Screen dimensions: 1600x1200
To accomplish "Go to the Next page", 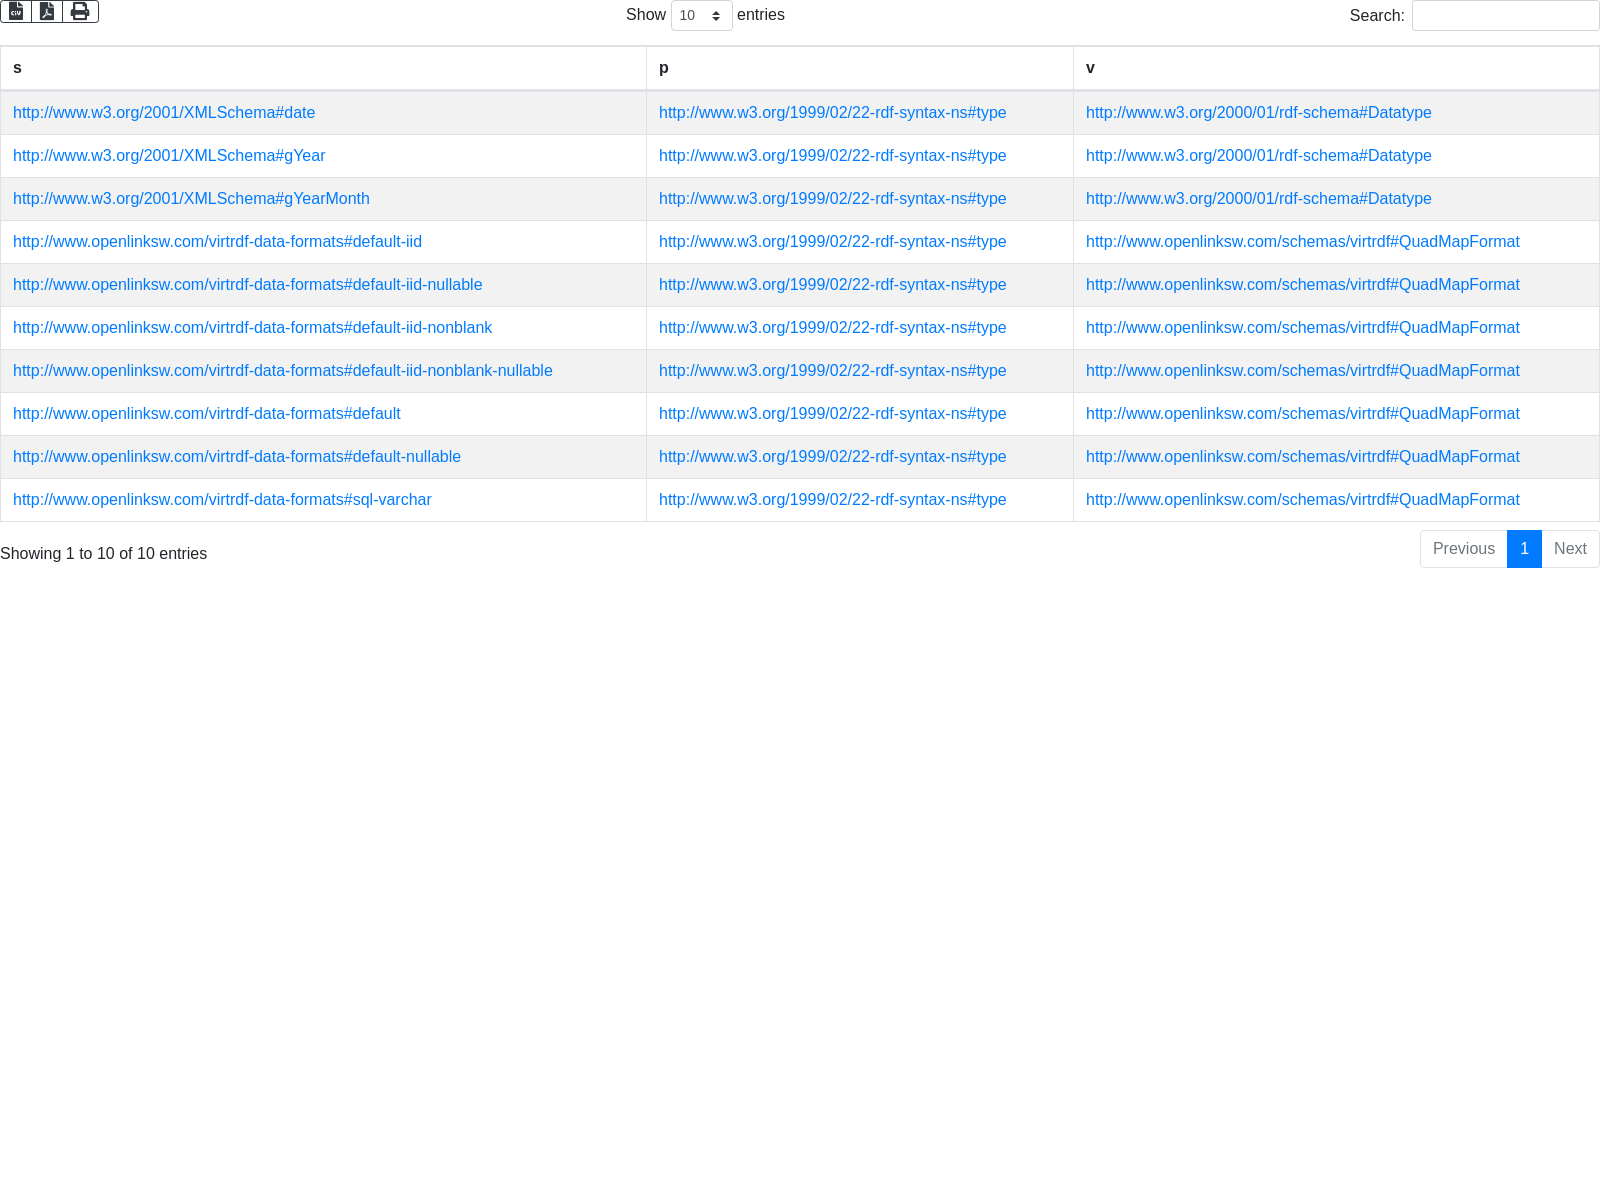I will click(1570, 549).
